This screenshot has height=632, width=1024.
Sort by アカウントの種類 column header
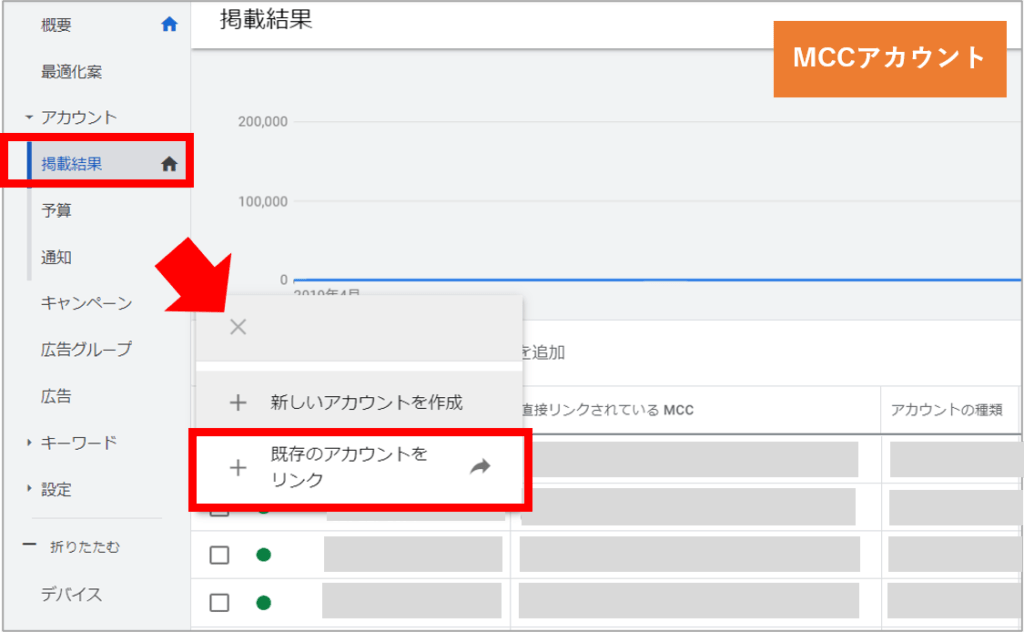[x=946, y=410]
